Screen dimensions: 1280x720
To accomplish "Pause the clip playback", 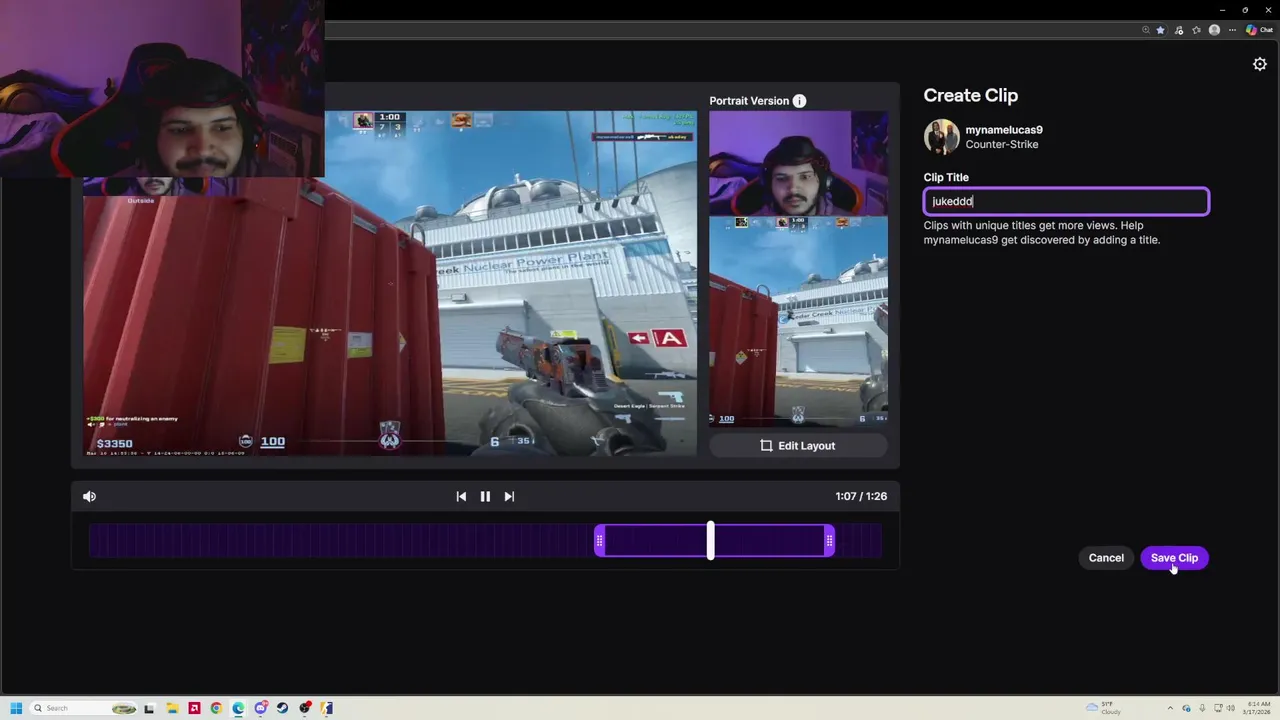I will click(485, 496).
